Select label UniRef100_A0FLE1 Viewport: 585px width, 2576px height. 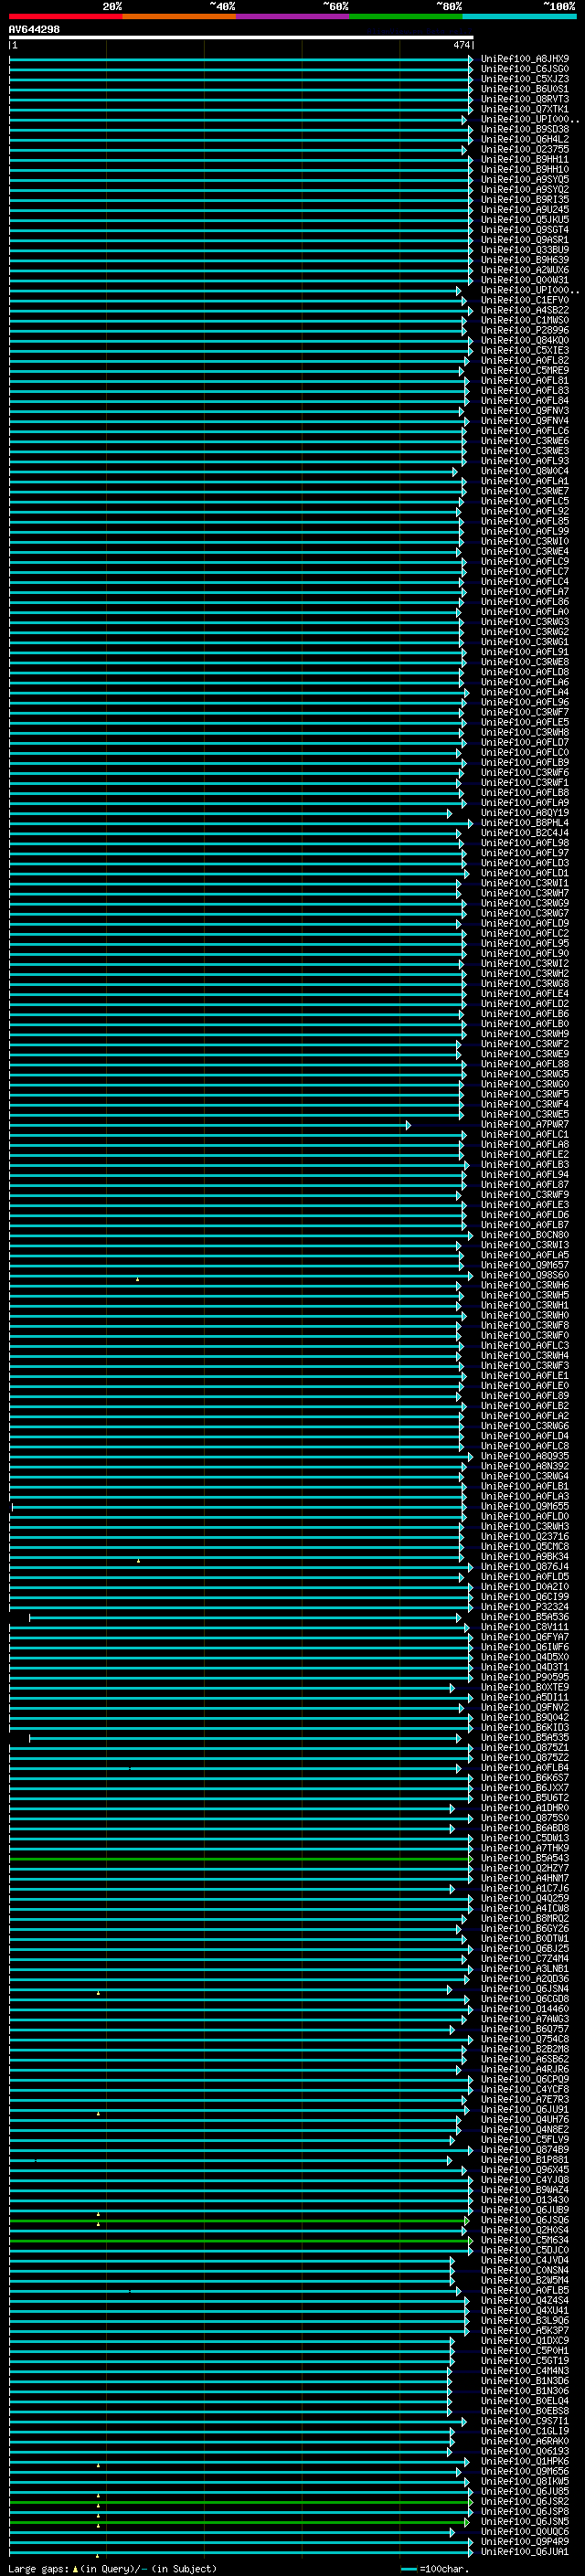click(525, 1376)
